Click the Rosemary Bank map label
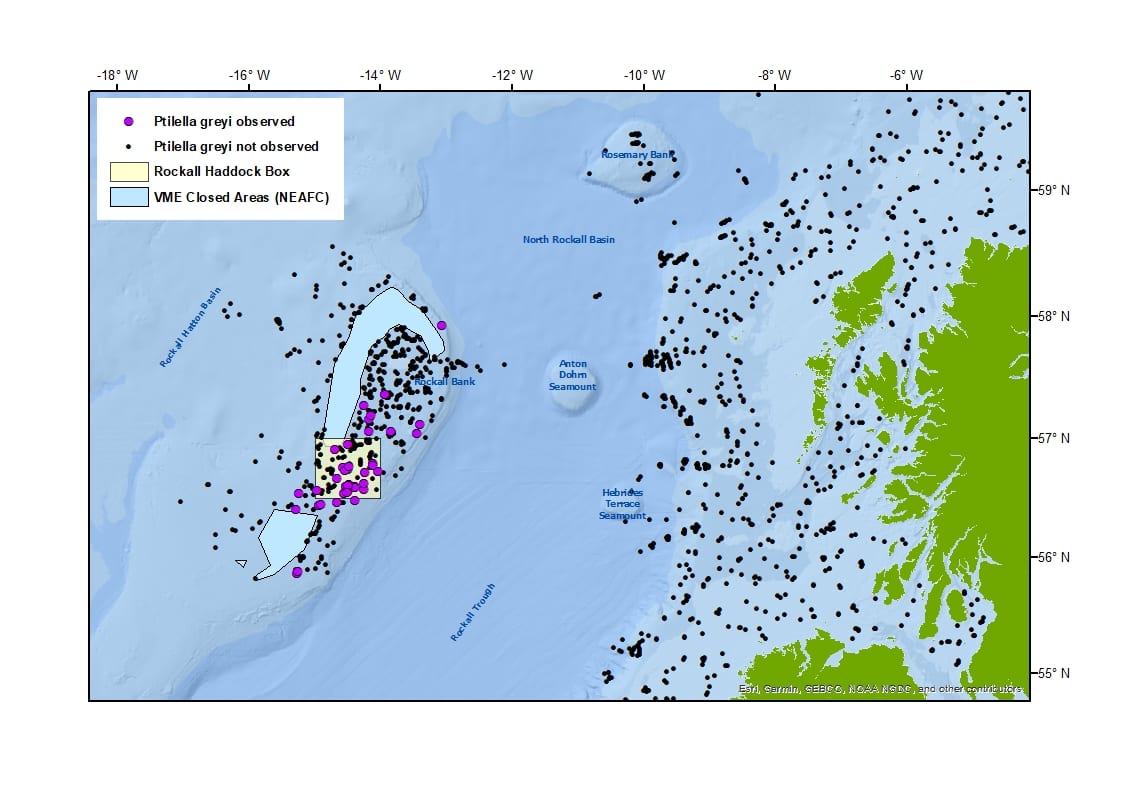 coord(637,155)
